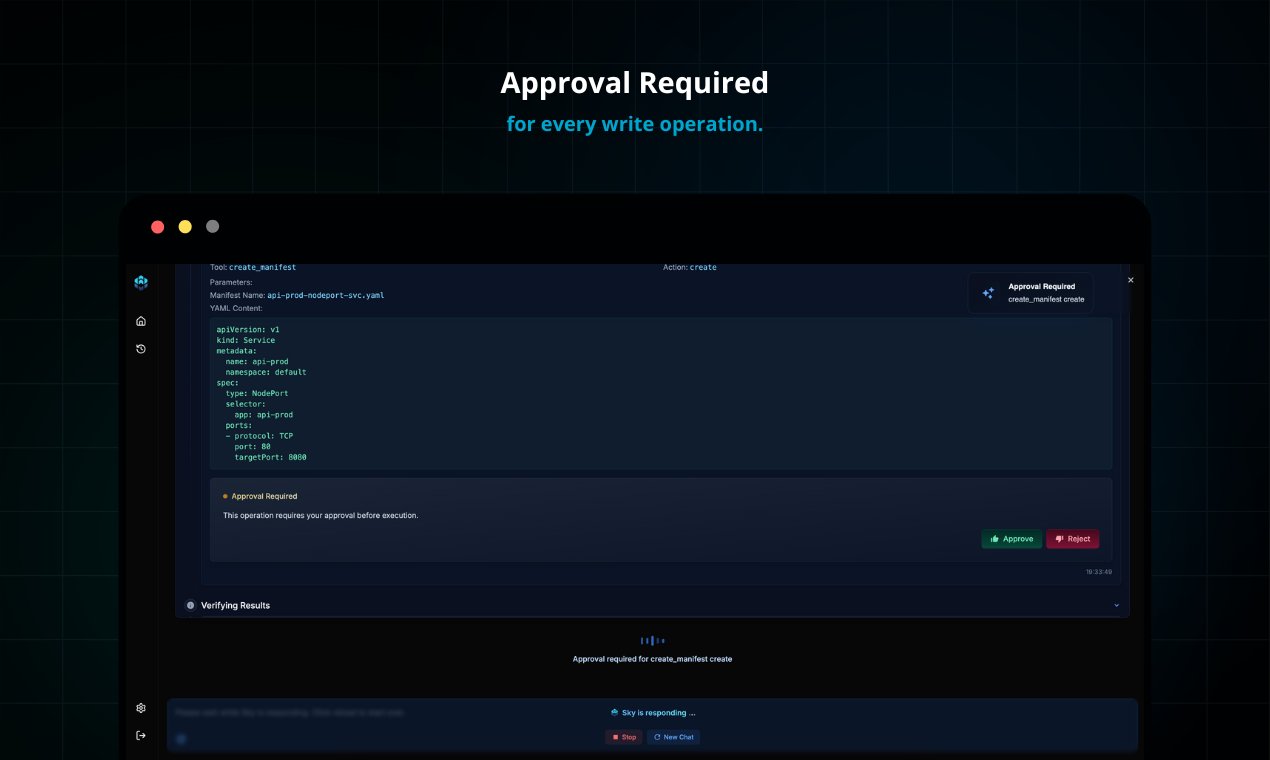This screenshot has width=1270, height=760.
Task: Click the manifest name api-prod-nodeport-svc.yaml
Action: coord(325,296)
